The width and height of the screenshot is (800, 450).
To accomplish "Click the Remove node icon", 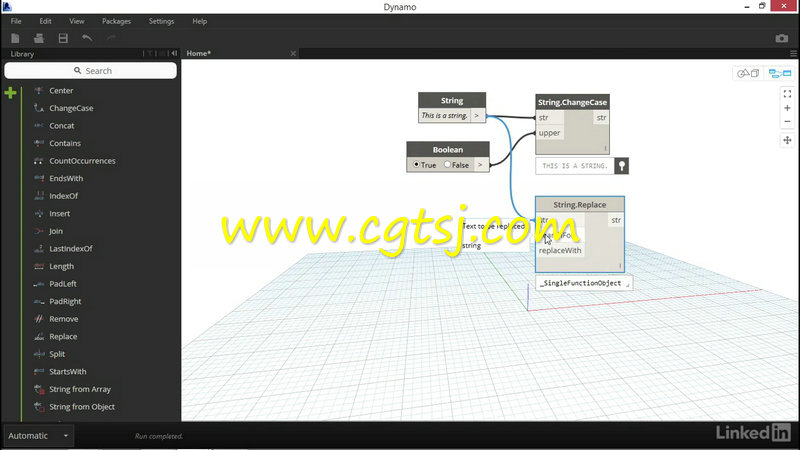I will (39, 319).
